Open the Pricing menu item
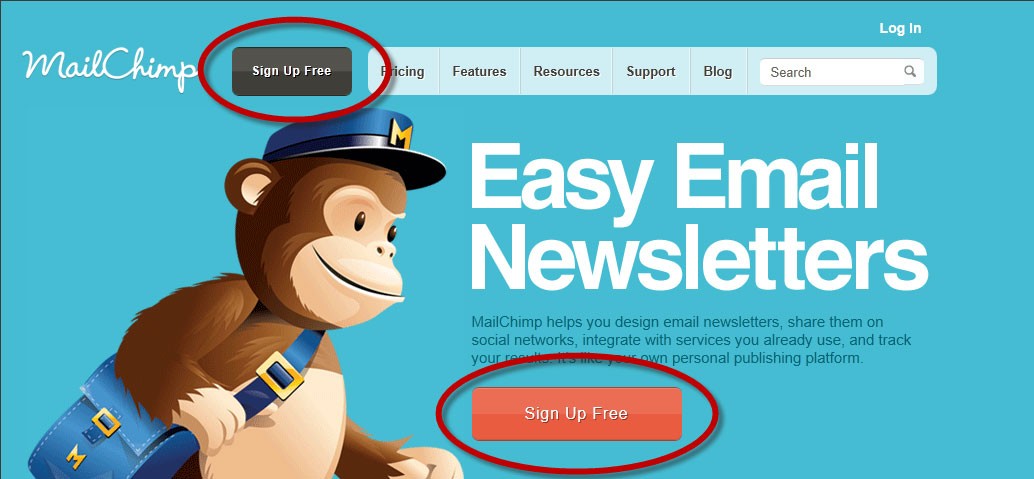1034x479 pixels. point(403,71)
